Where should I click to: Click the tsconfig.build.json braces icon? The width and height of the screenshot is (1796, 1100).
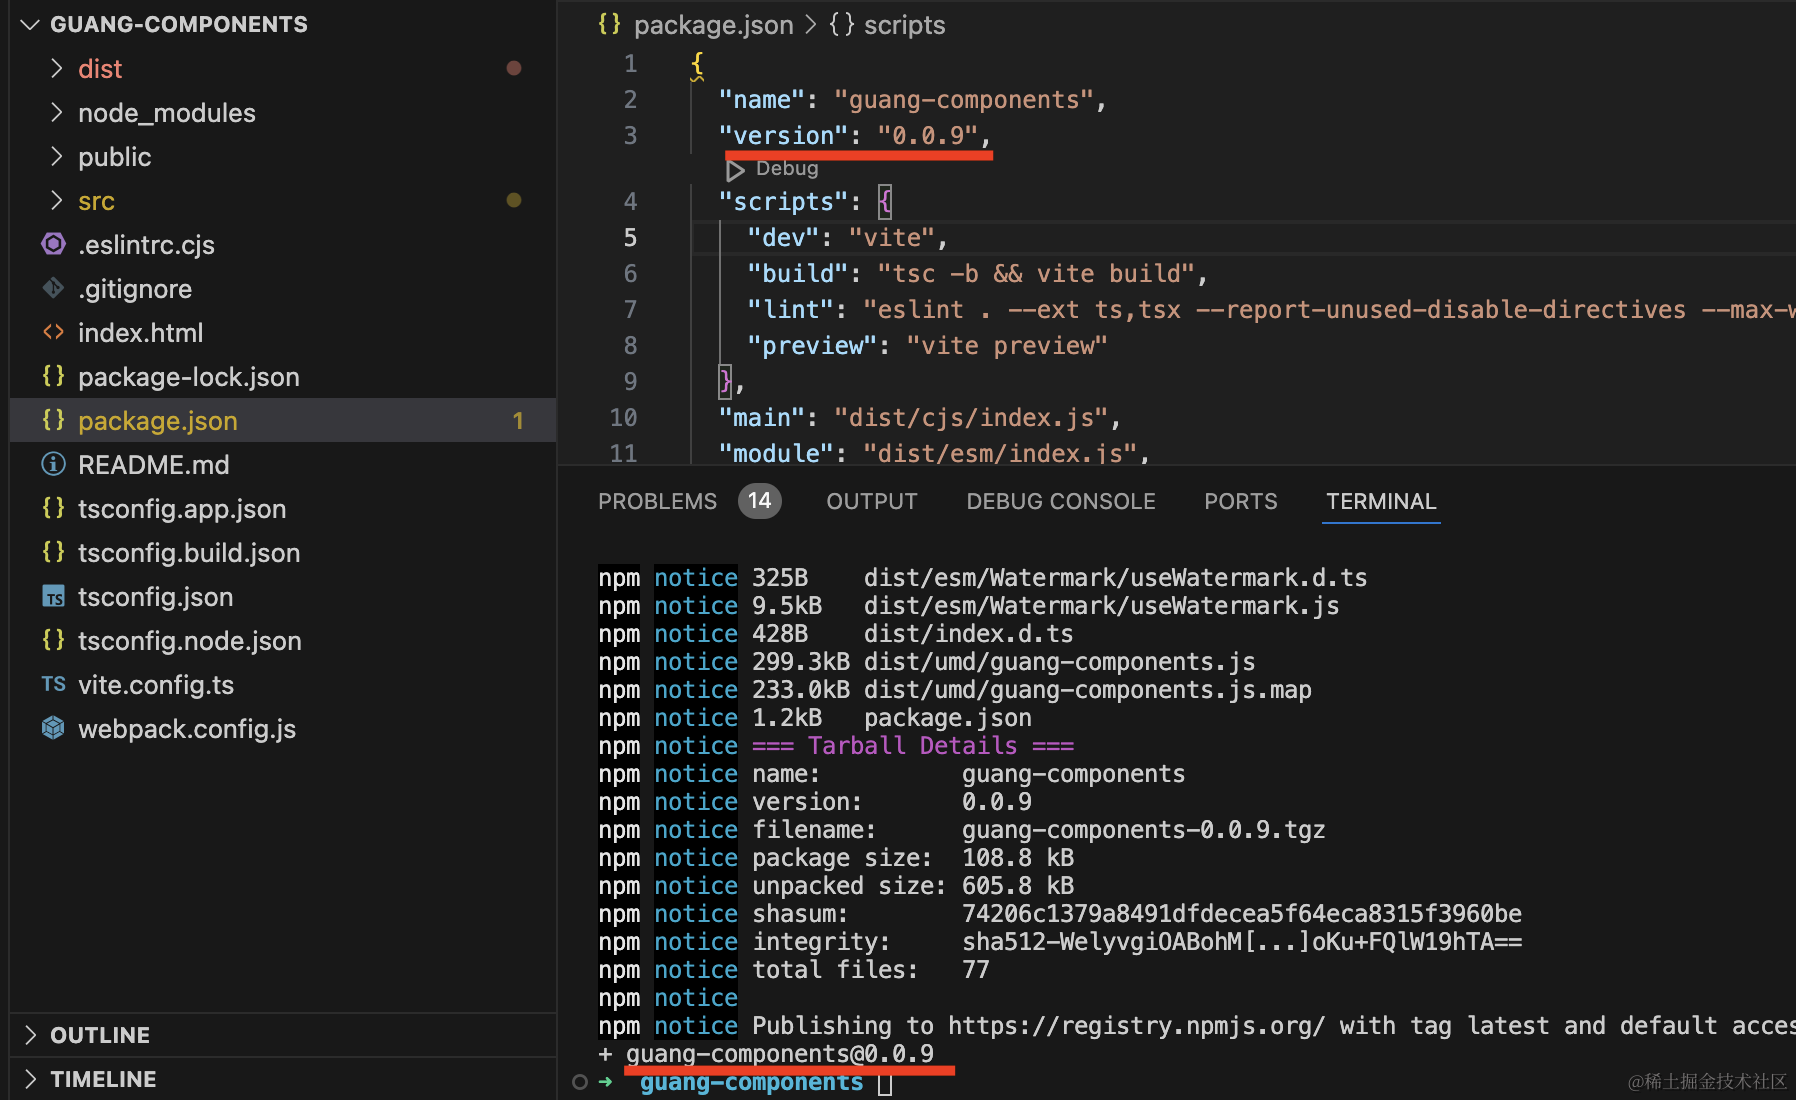(53, 552)
